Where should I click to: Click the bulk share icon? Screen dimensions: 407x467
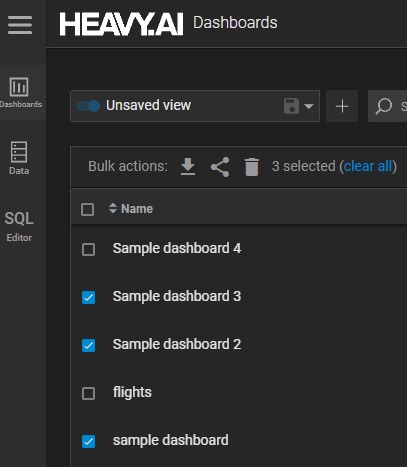coord(220,167)
